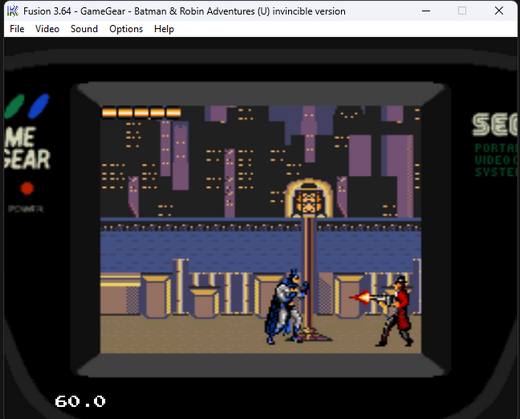Open the Video menu
This screenshot has width=520, height=419.
tap(47, 29)
